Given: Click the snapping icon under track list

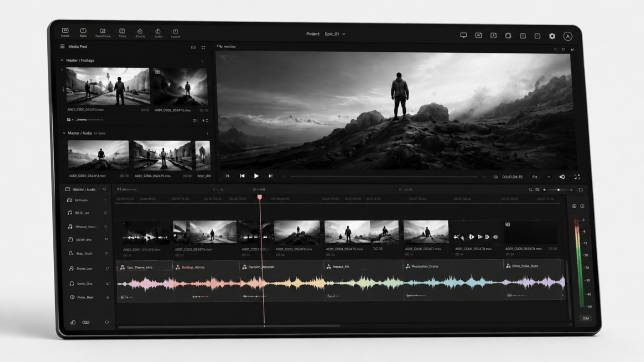Looking at the screenshot, I should (x=86, y=323).
